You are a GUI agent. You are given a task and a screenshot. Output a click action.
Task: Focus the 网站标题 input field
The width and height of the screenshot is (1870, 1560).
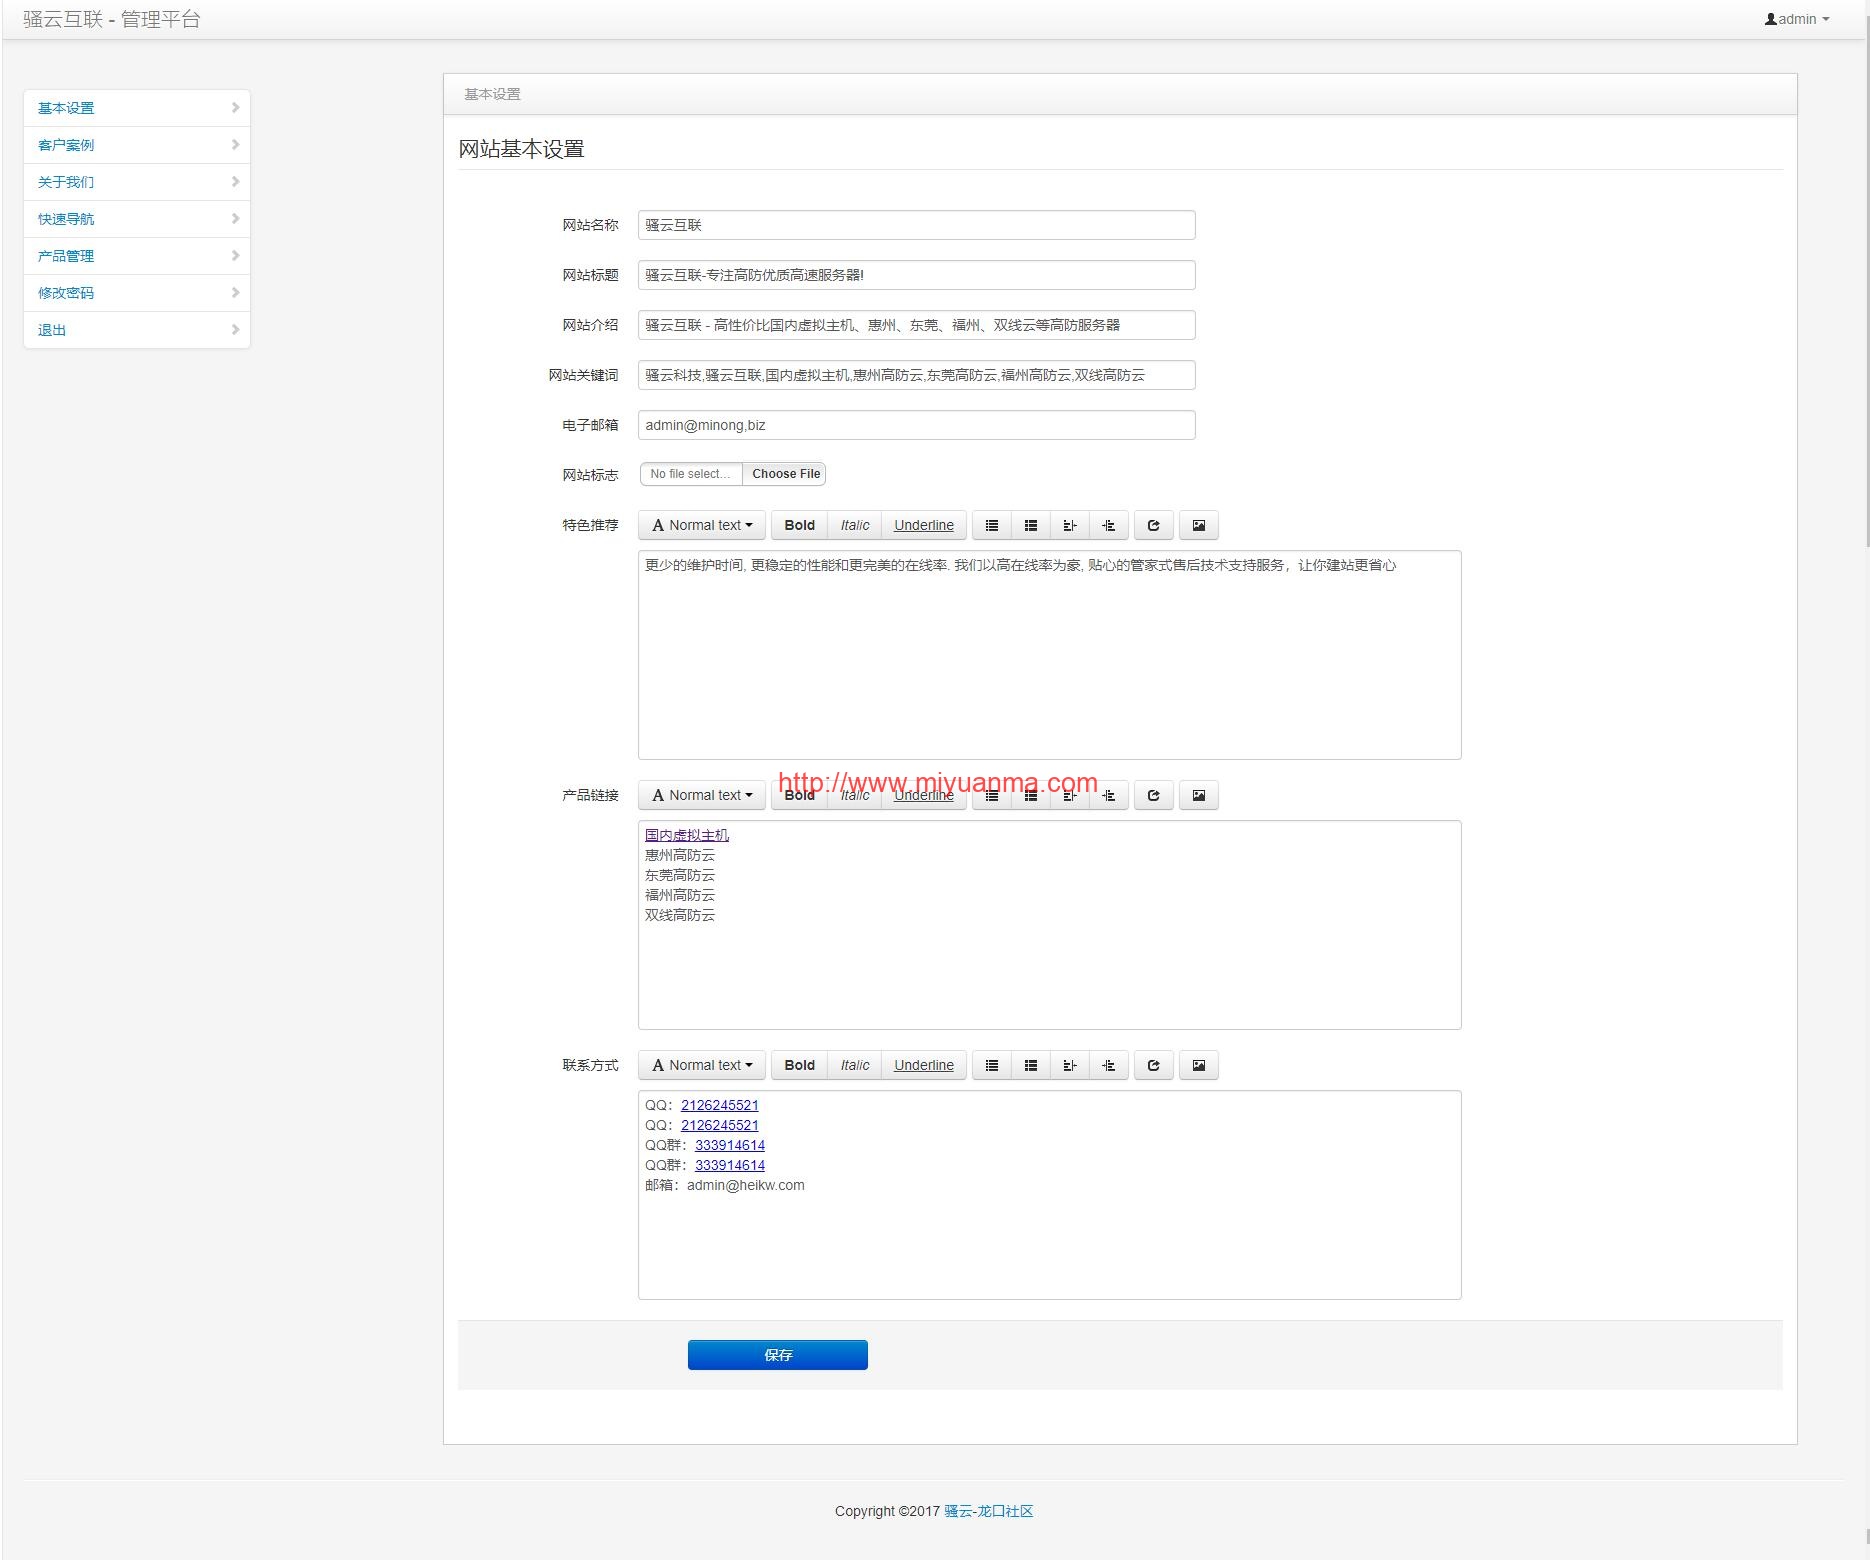coord(917,275)
